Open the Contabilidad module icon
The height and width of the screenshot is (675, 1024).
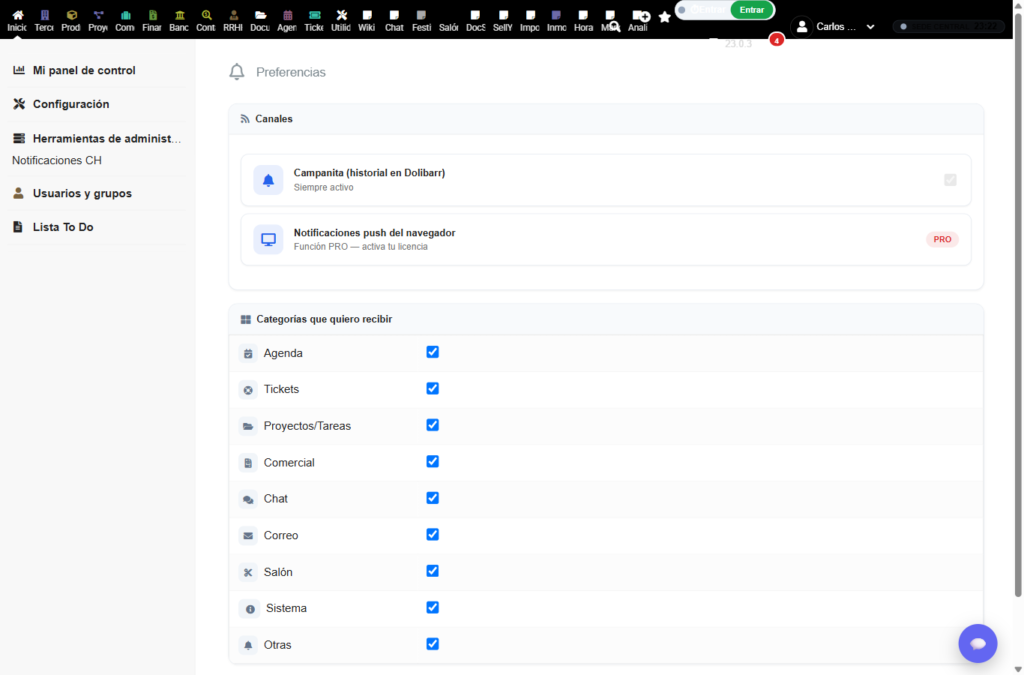(x=206, y=15)
